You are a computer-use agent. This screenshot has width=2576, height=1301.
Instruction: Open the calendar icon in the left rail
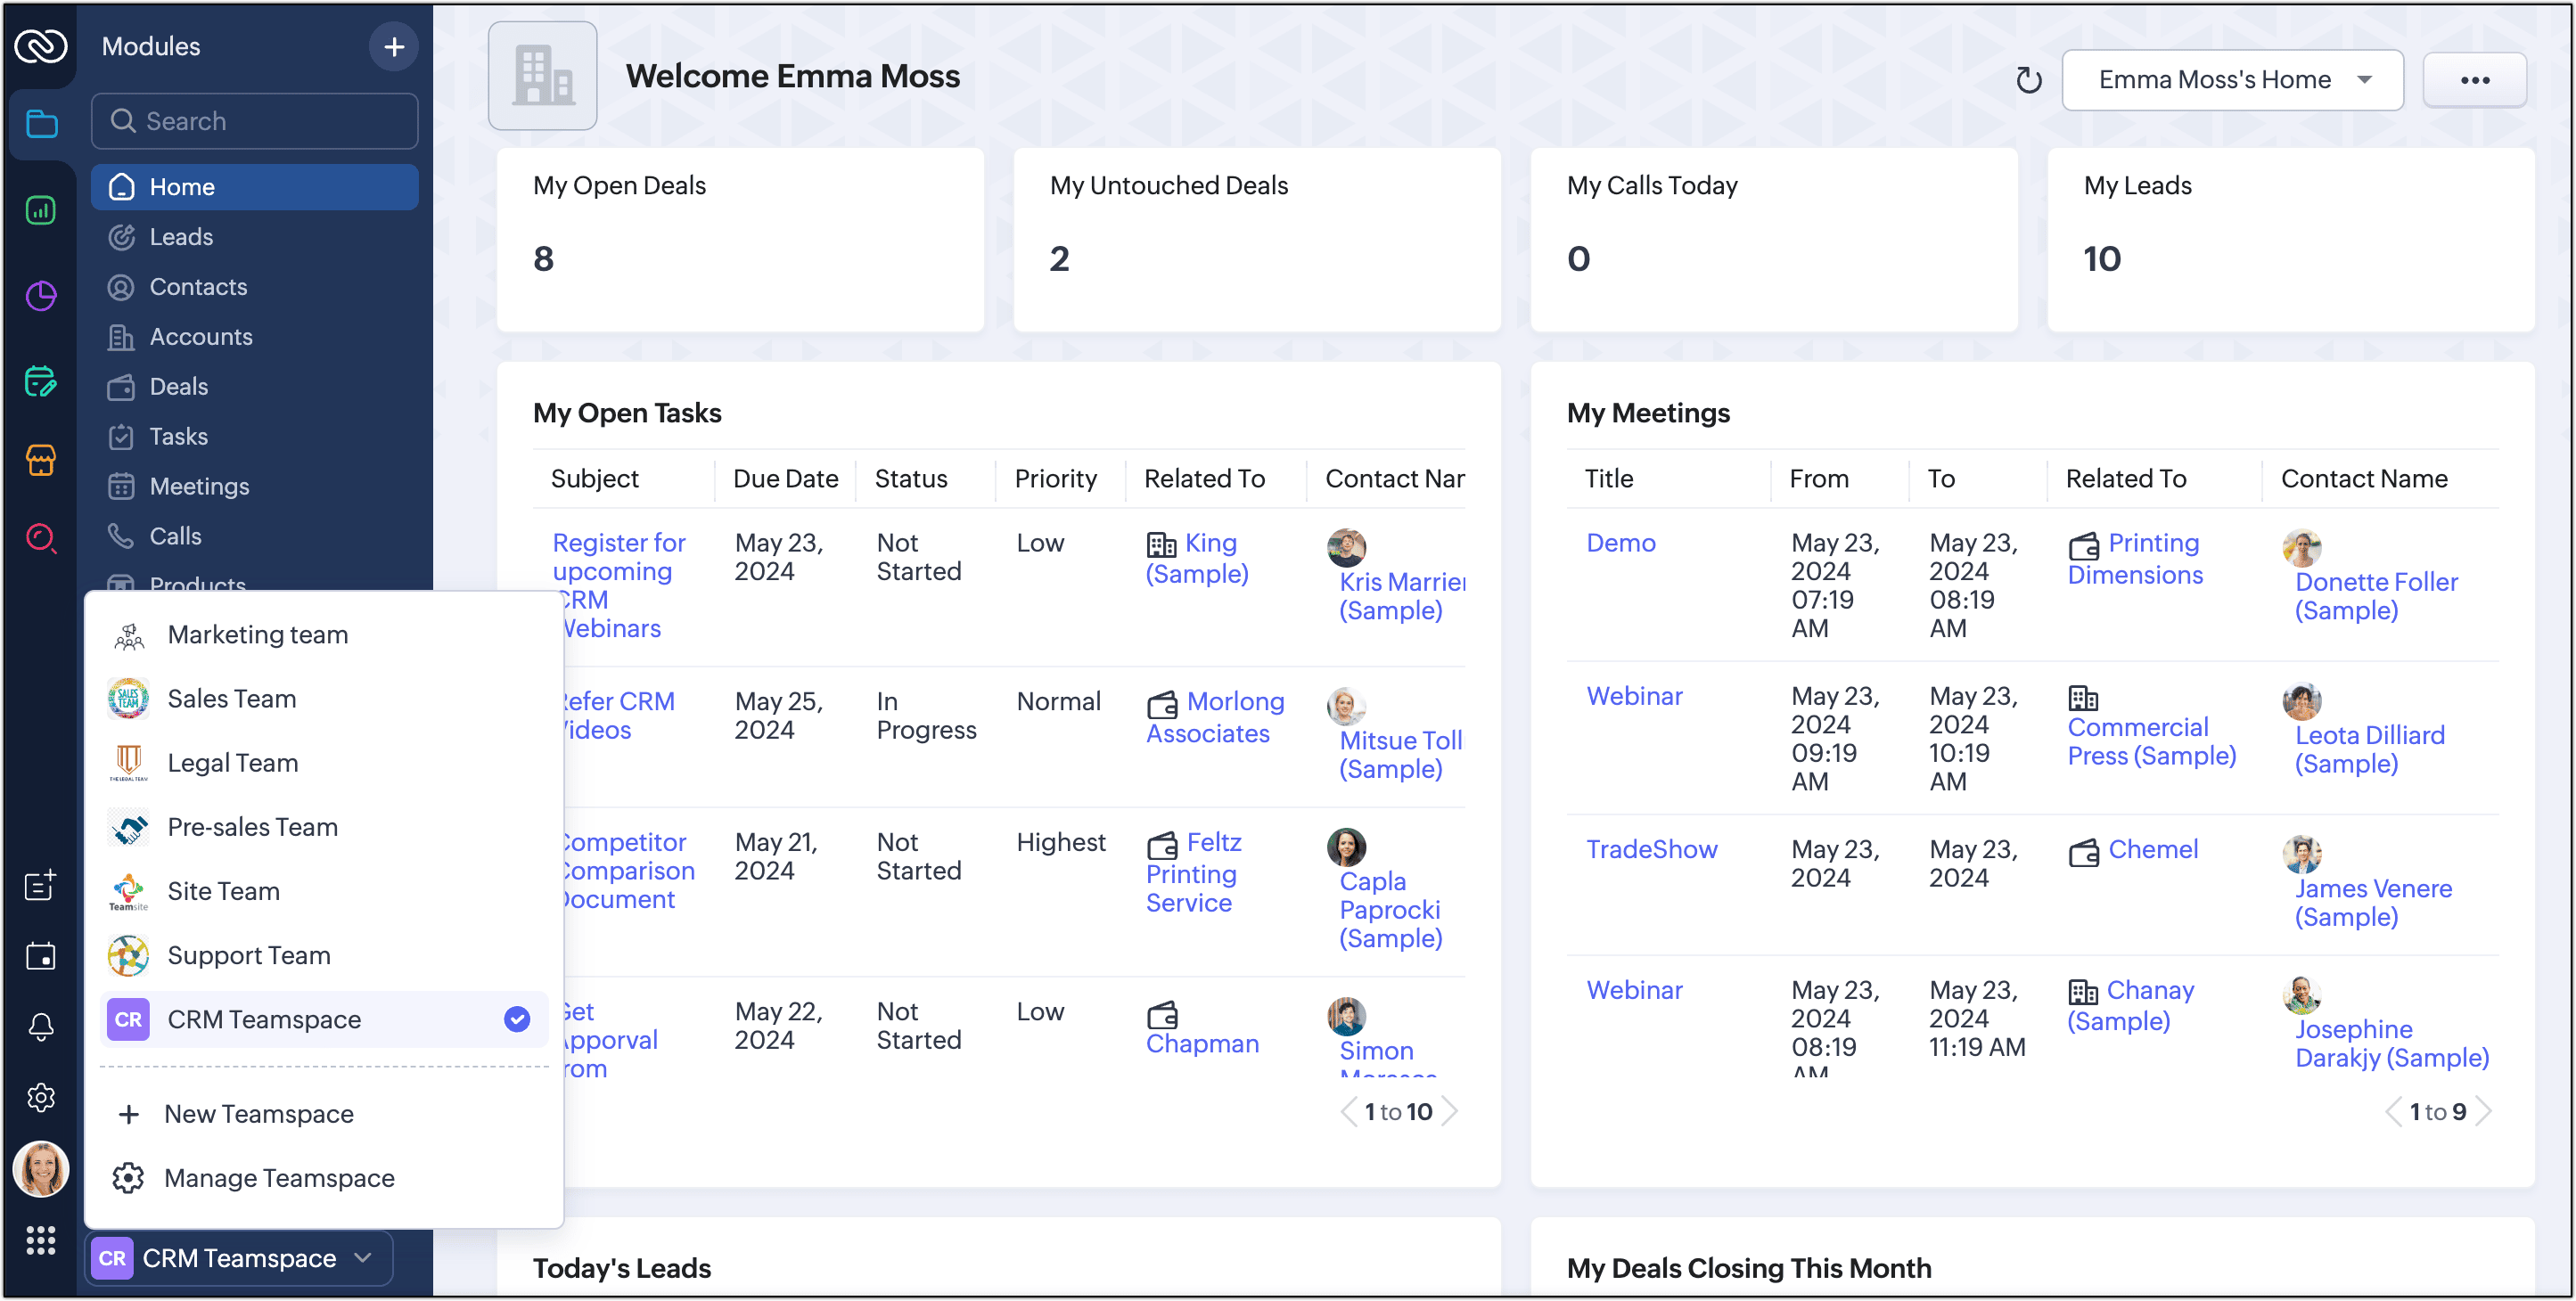41,956
